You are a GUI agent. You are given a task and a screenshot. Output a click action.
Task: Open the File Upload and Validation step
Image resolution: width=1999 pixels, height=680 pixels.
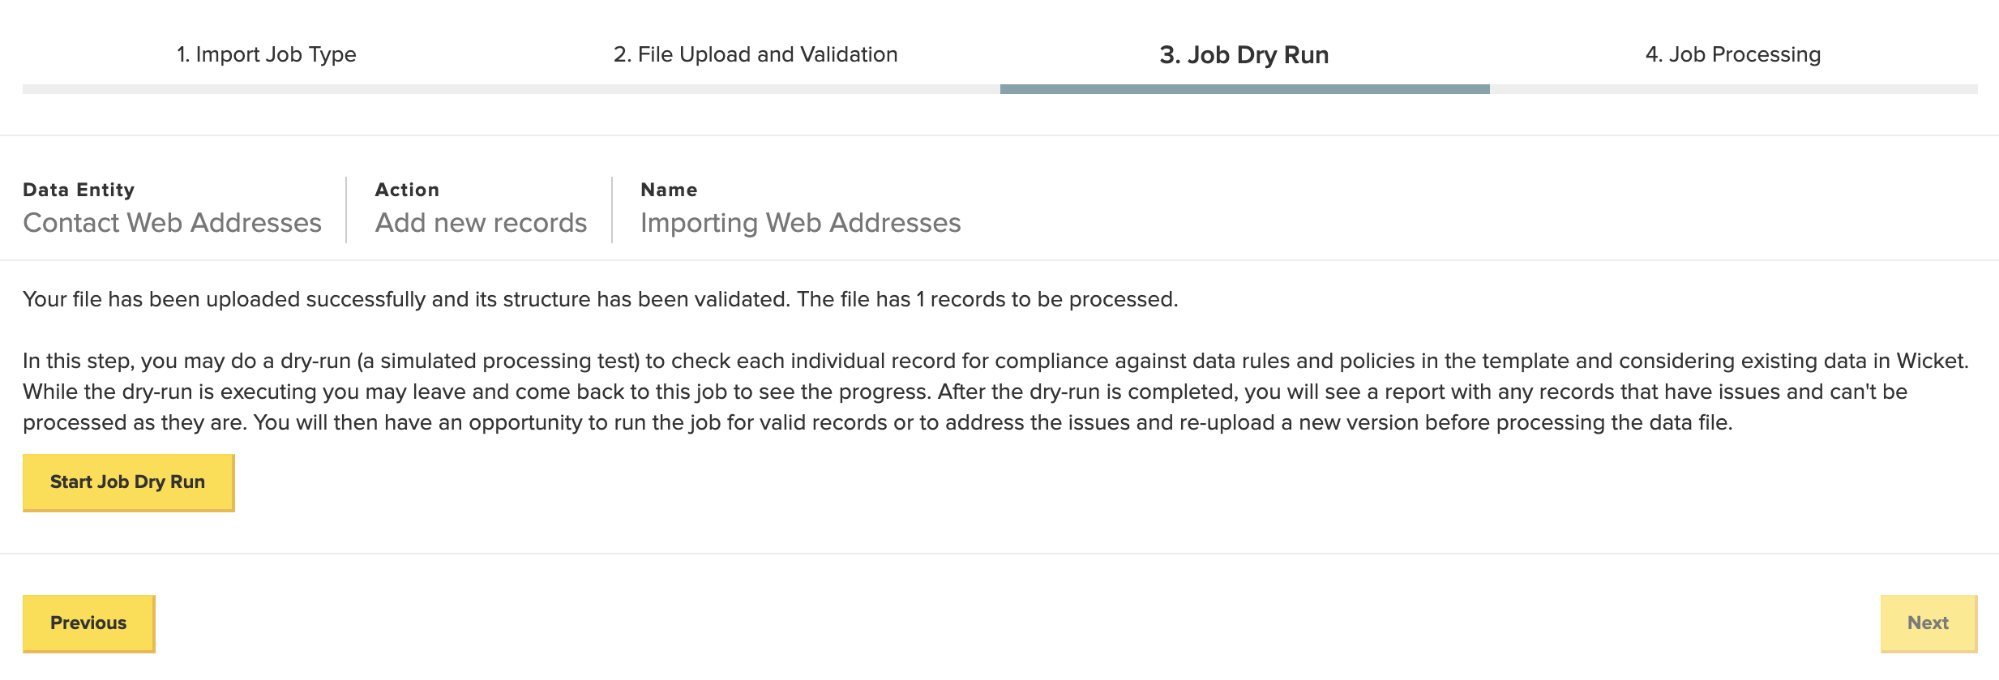[x=755, y=54]
